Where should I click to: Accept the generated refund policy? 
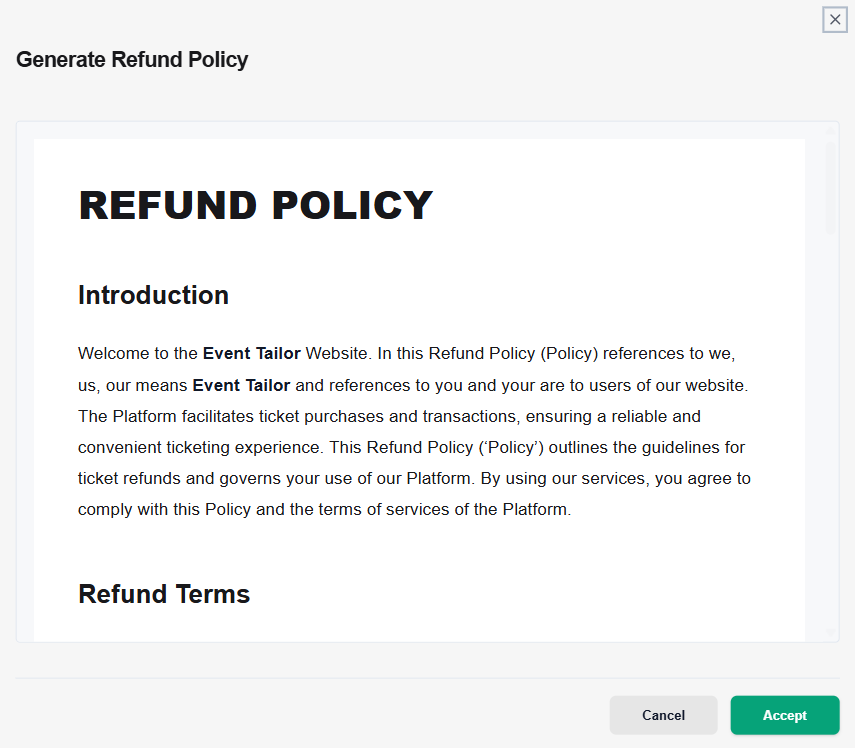(785, 715)
